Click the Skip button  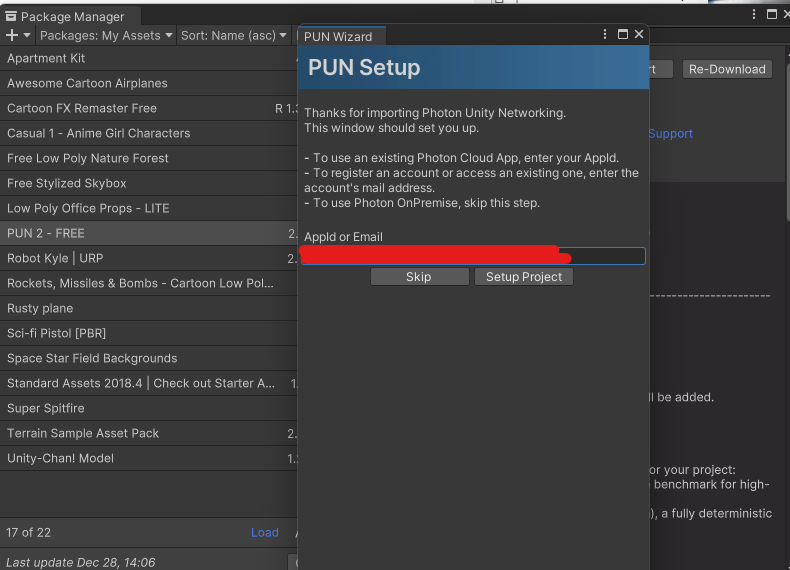[419, 277]
